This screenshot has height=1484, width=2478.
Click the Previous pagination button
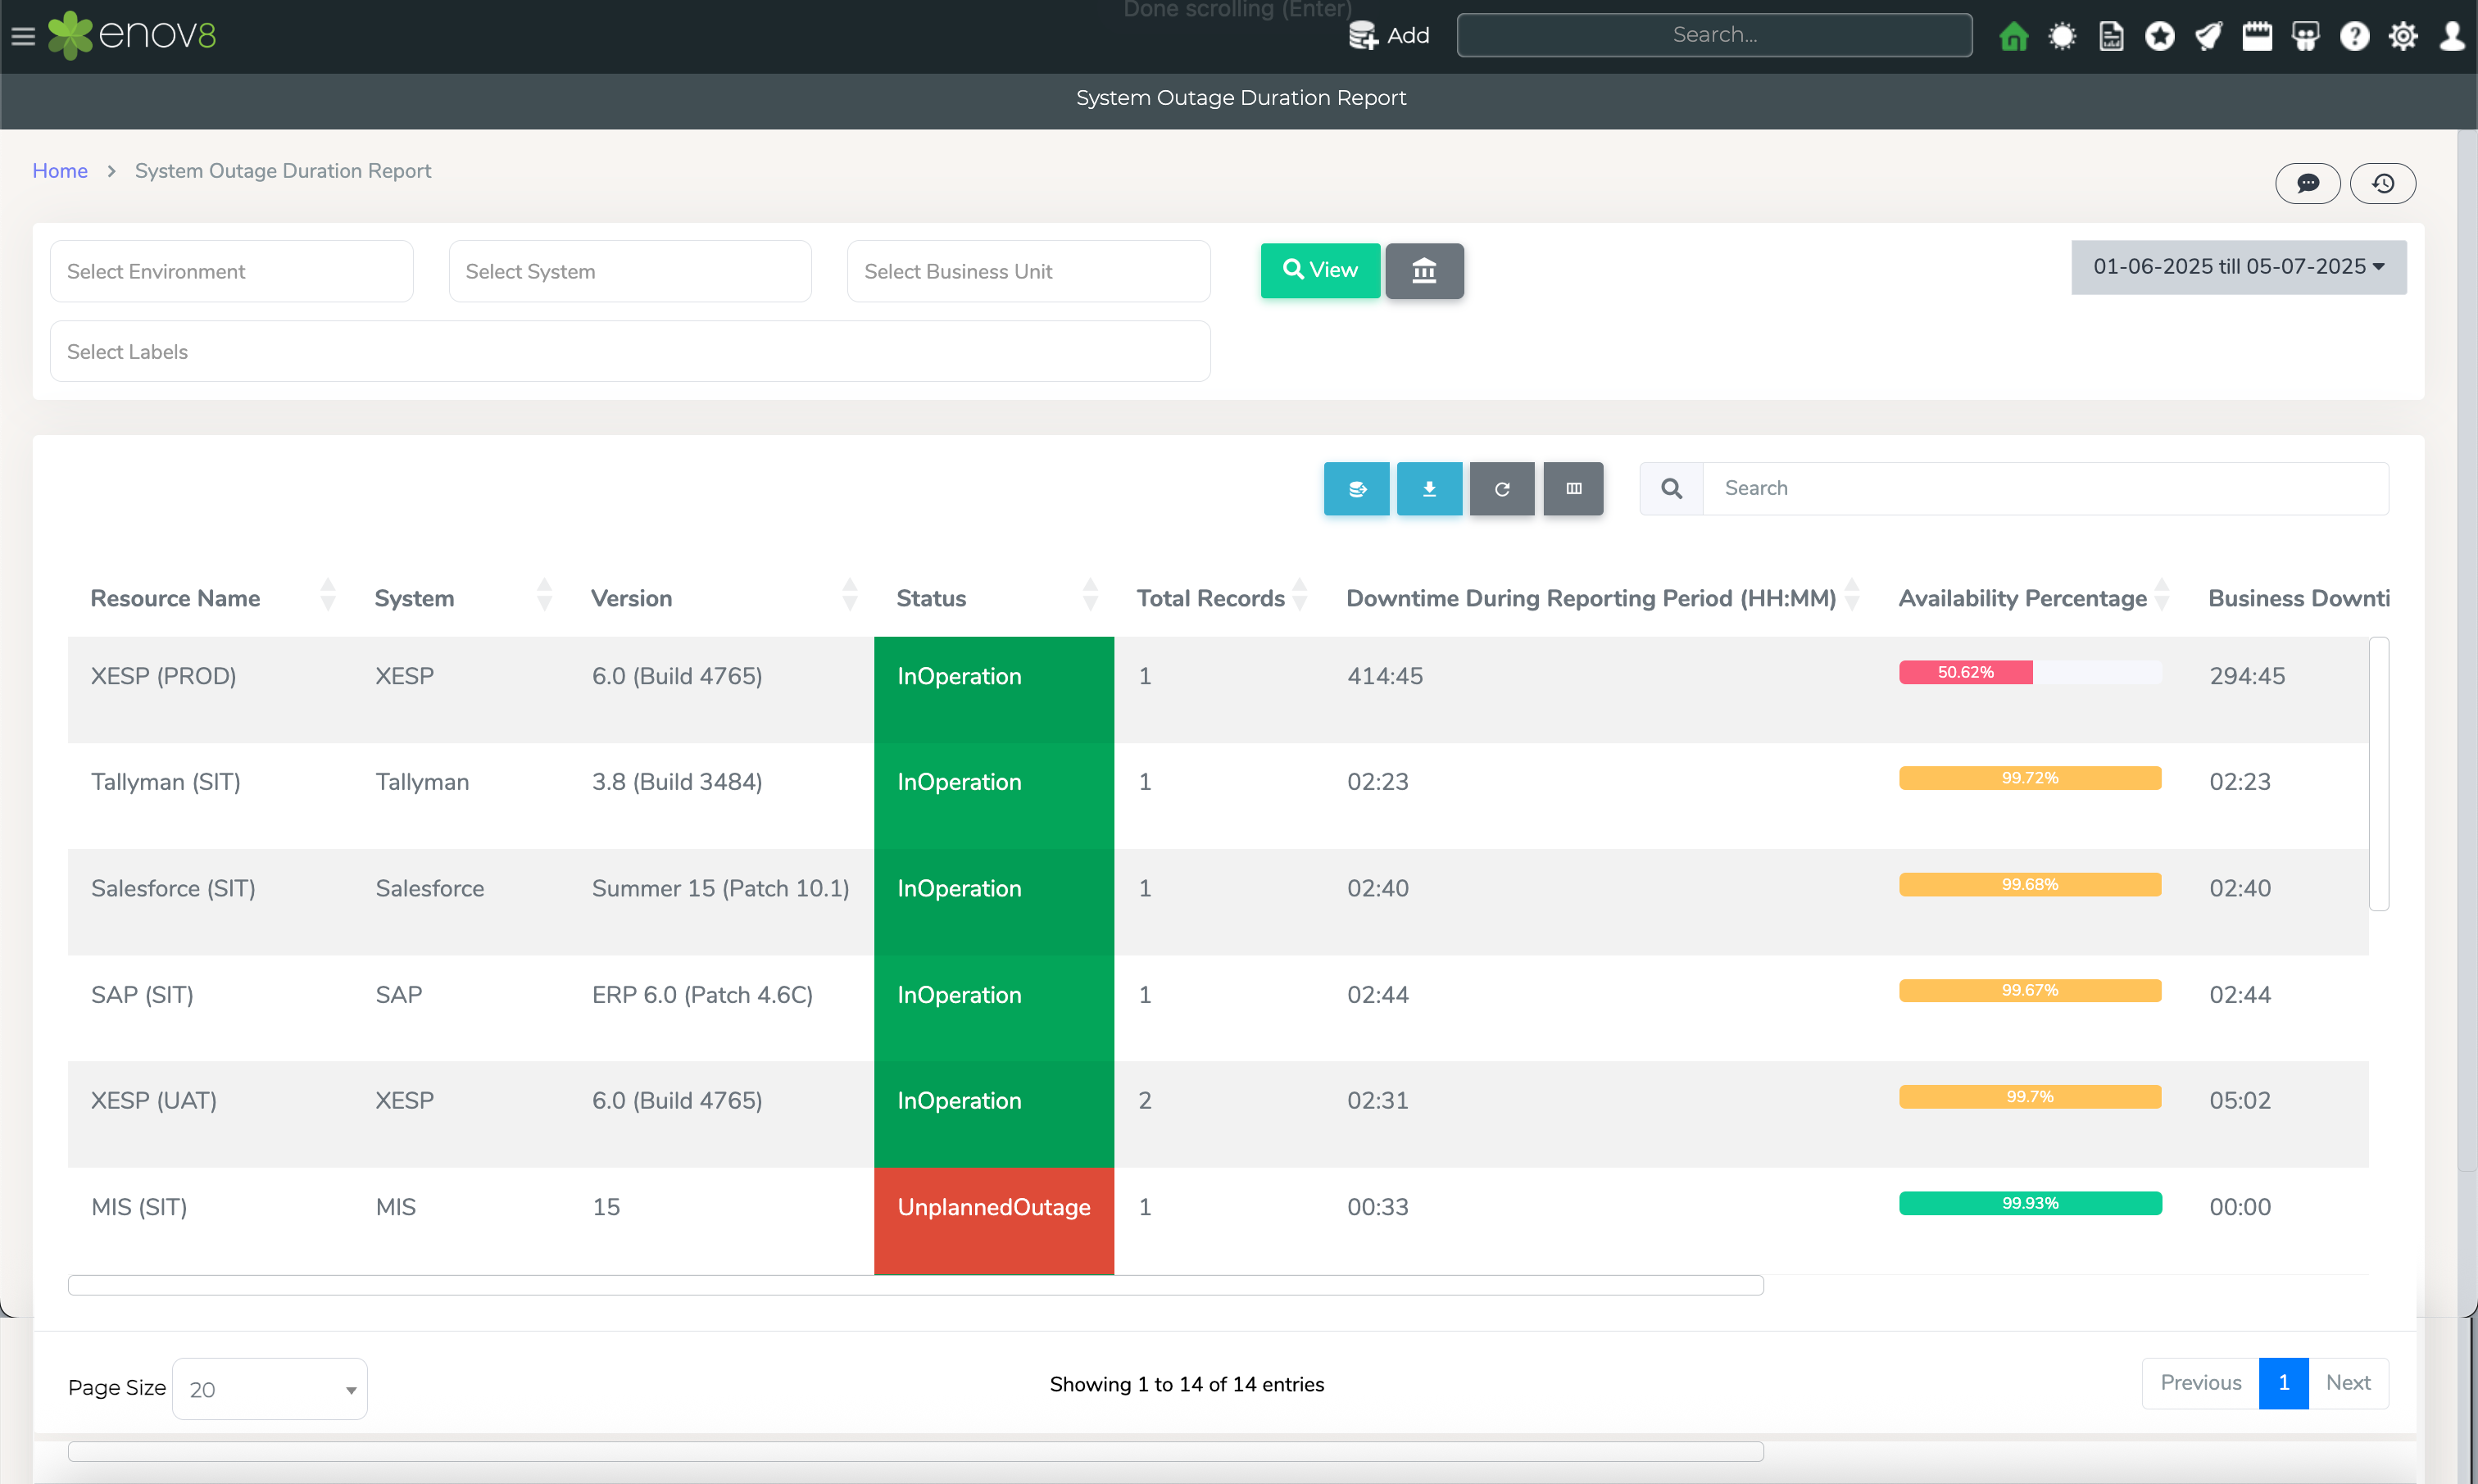click(x=2200, y=1383)
